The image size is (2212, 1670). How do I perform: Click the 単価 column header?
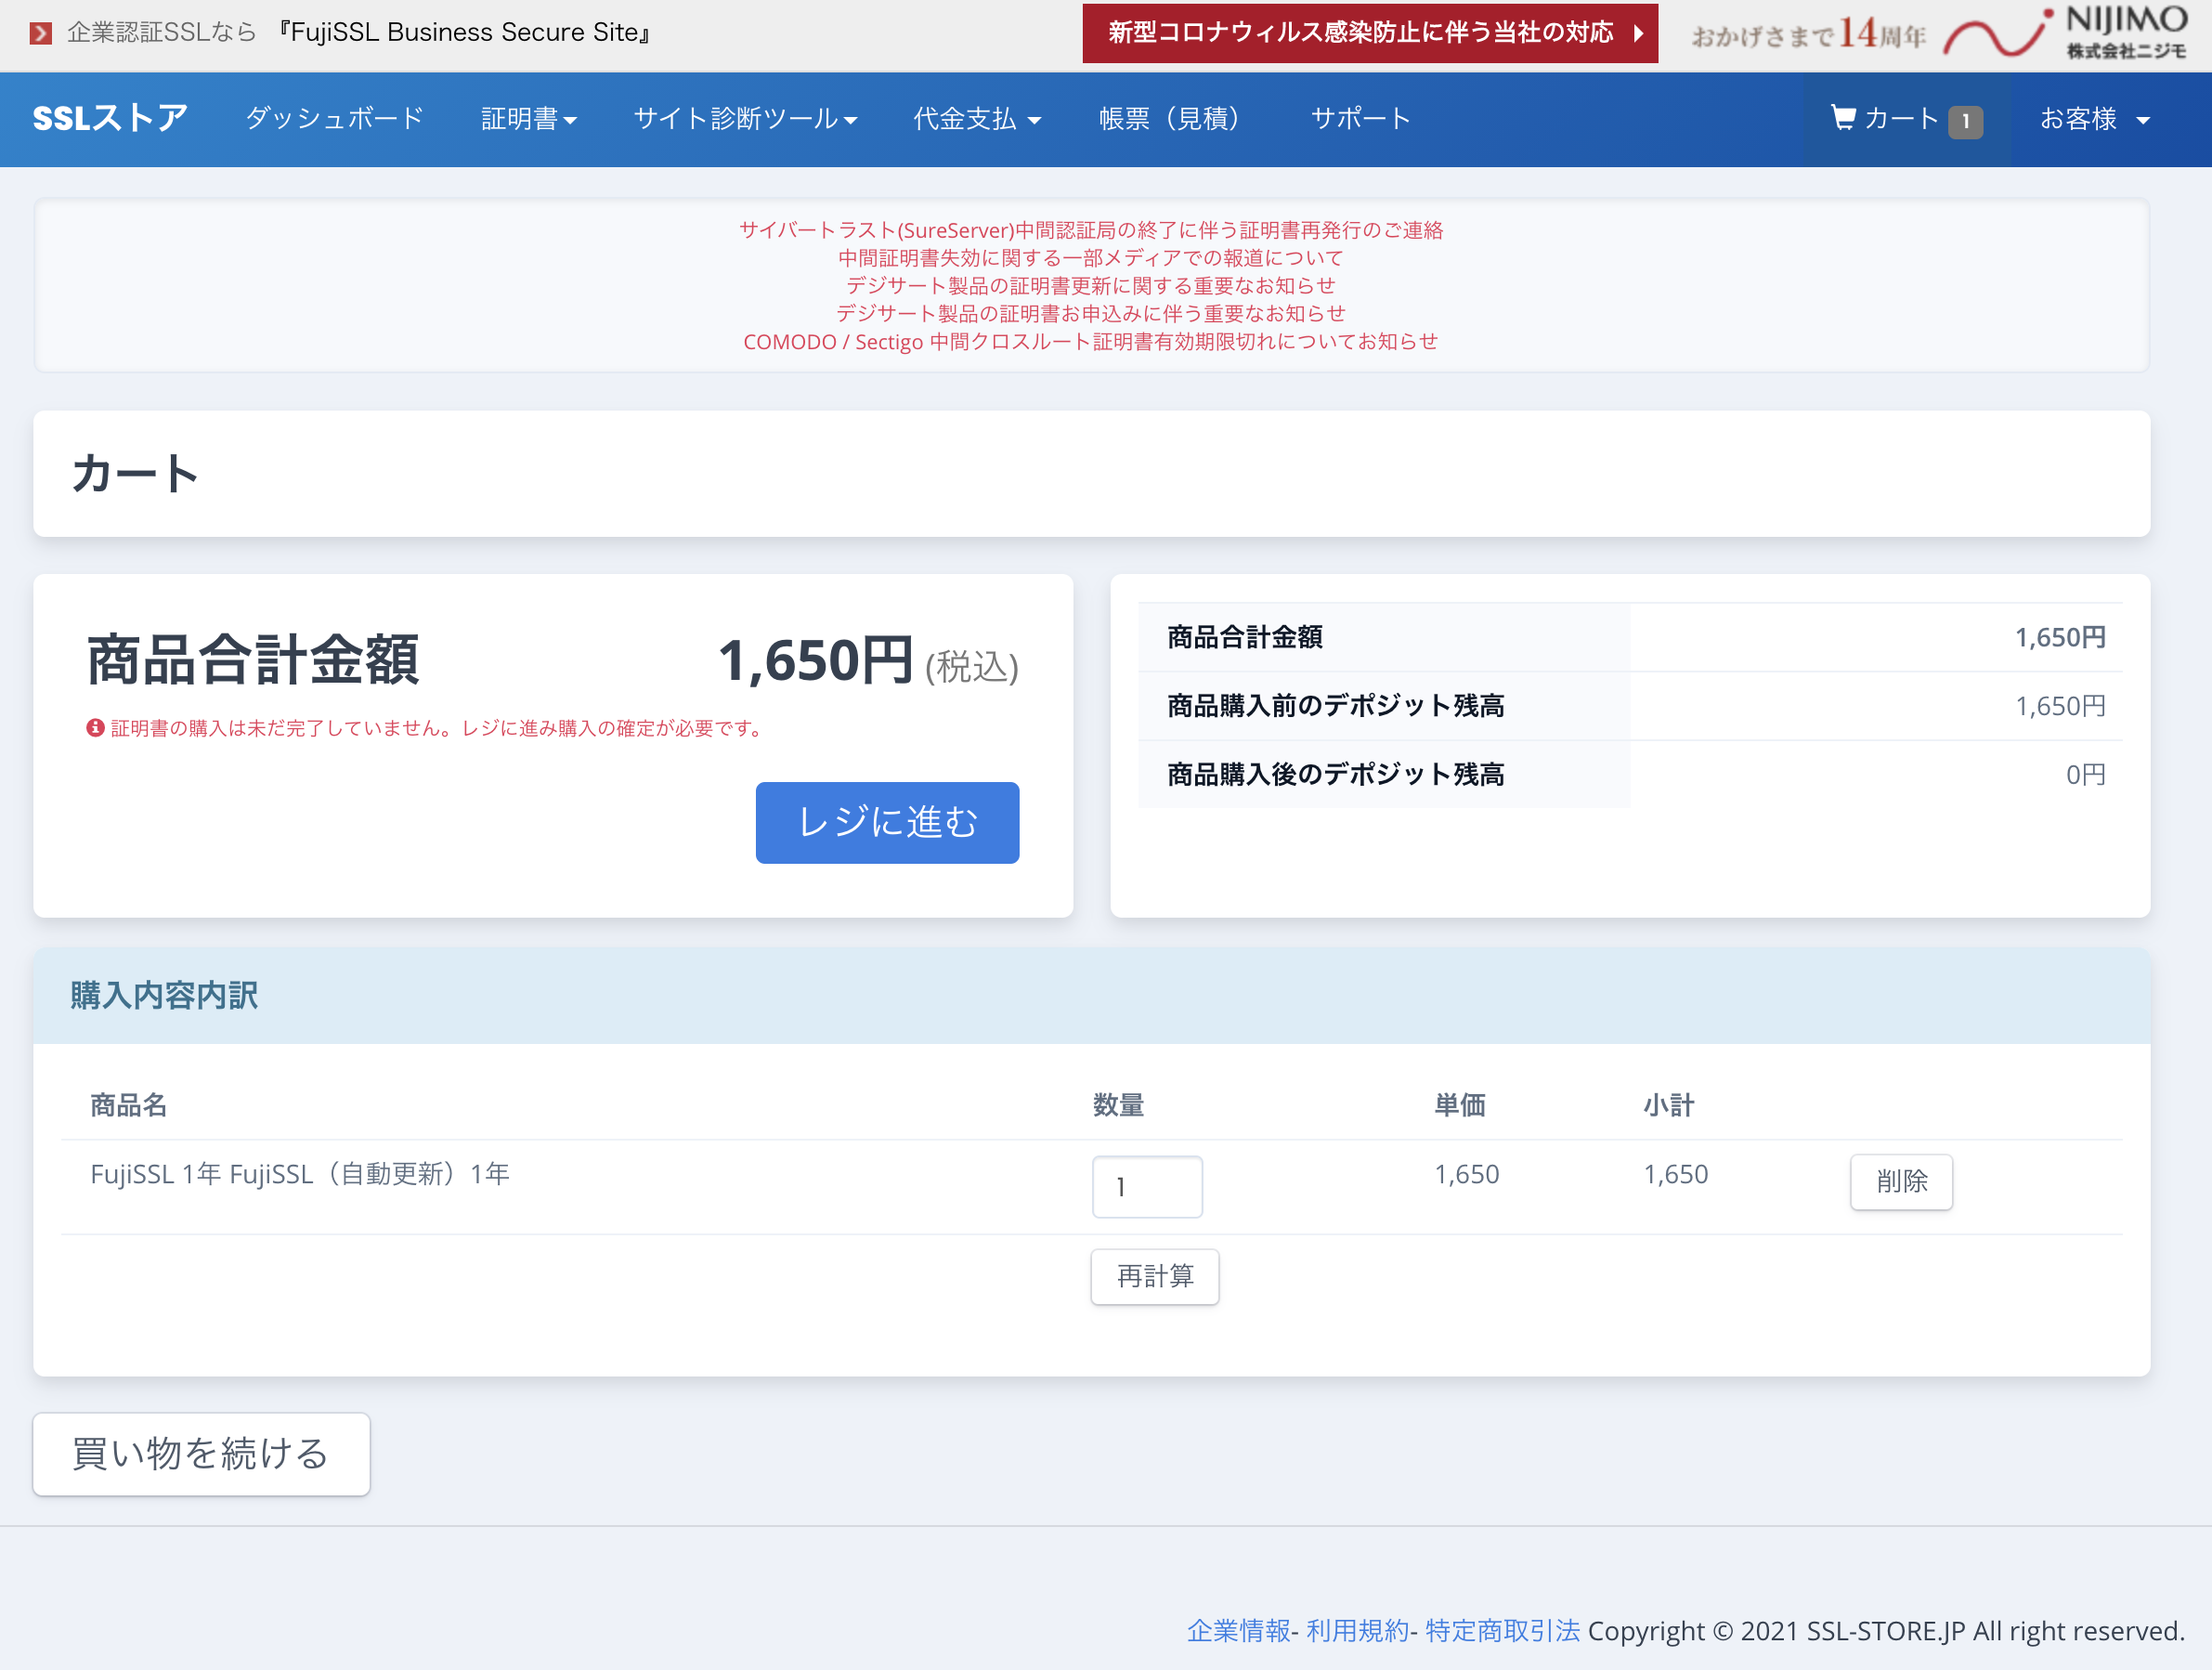point(1460,1106)
